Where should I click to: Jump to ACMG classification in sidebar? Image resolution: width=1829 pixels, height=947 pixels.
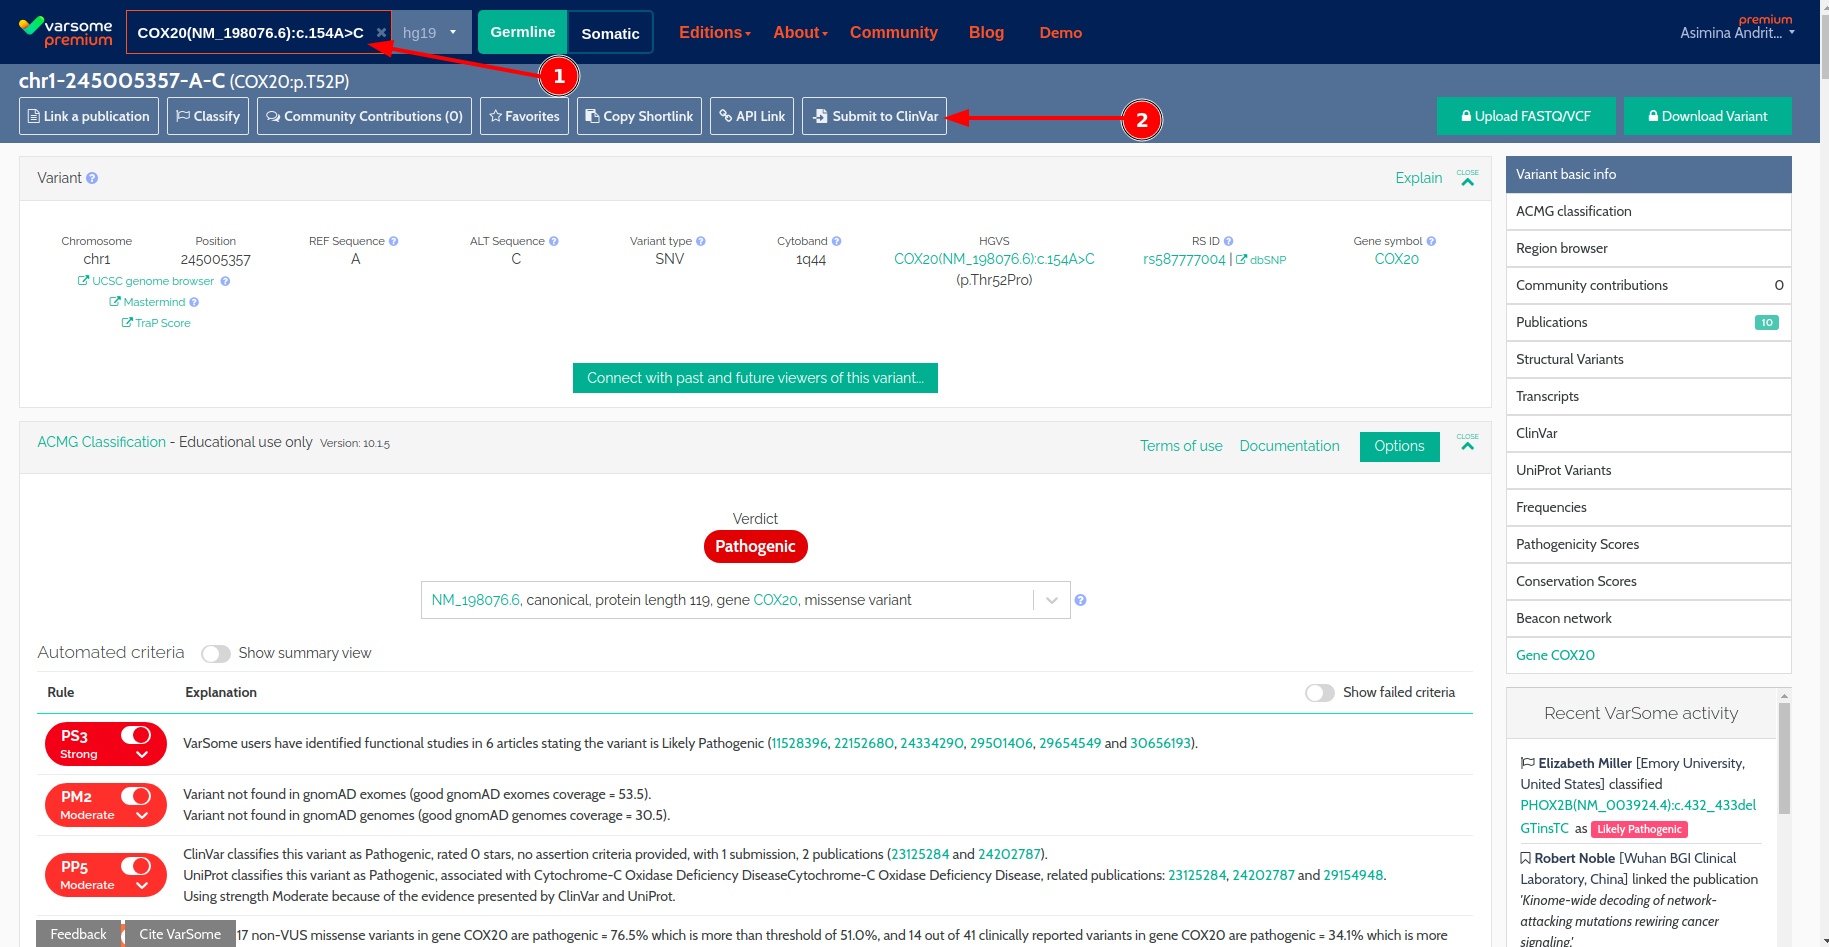1648,211
